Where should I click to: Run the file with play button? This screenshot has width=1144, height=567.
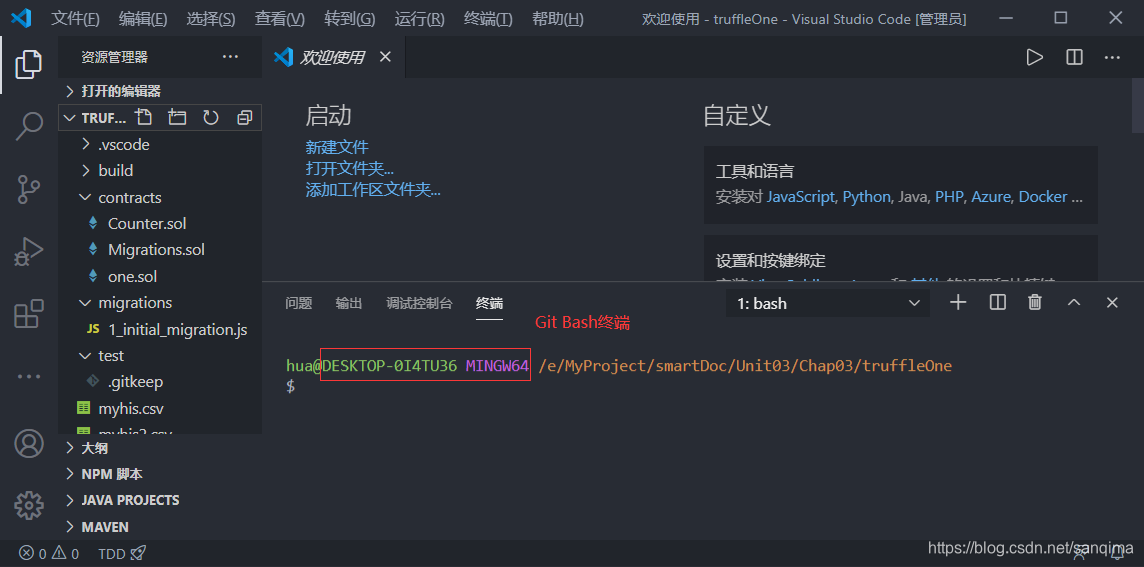tap(1034, 57)
